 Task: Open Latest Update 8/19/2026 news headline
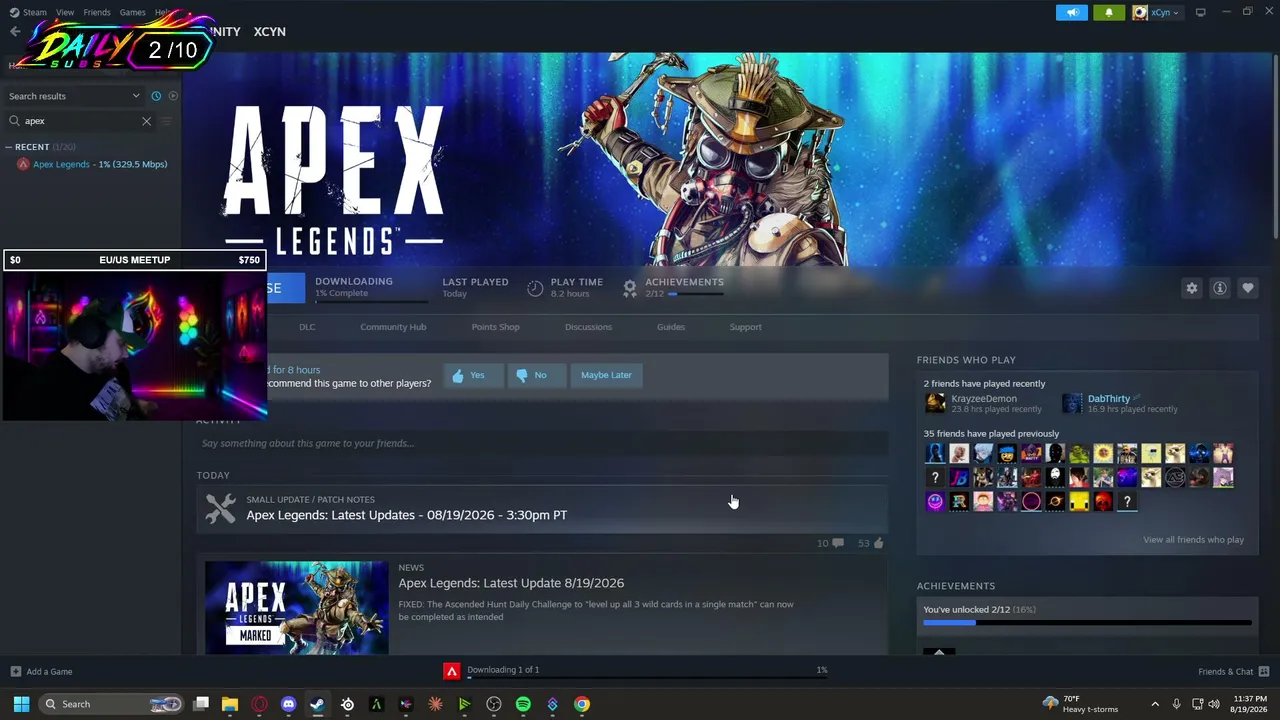pos(511,583)
